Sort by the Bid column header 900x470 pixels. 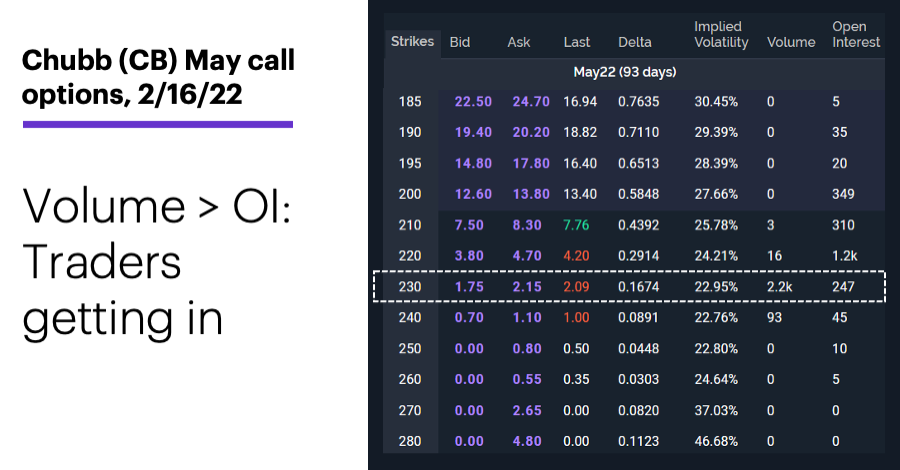point(460,42)
